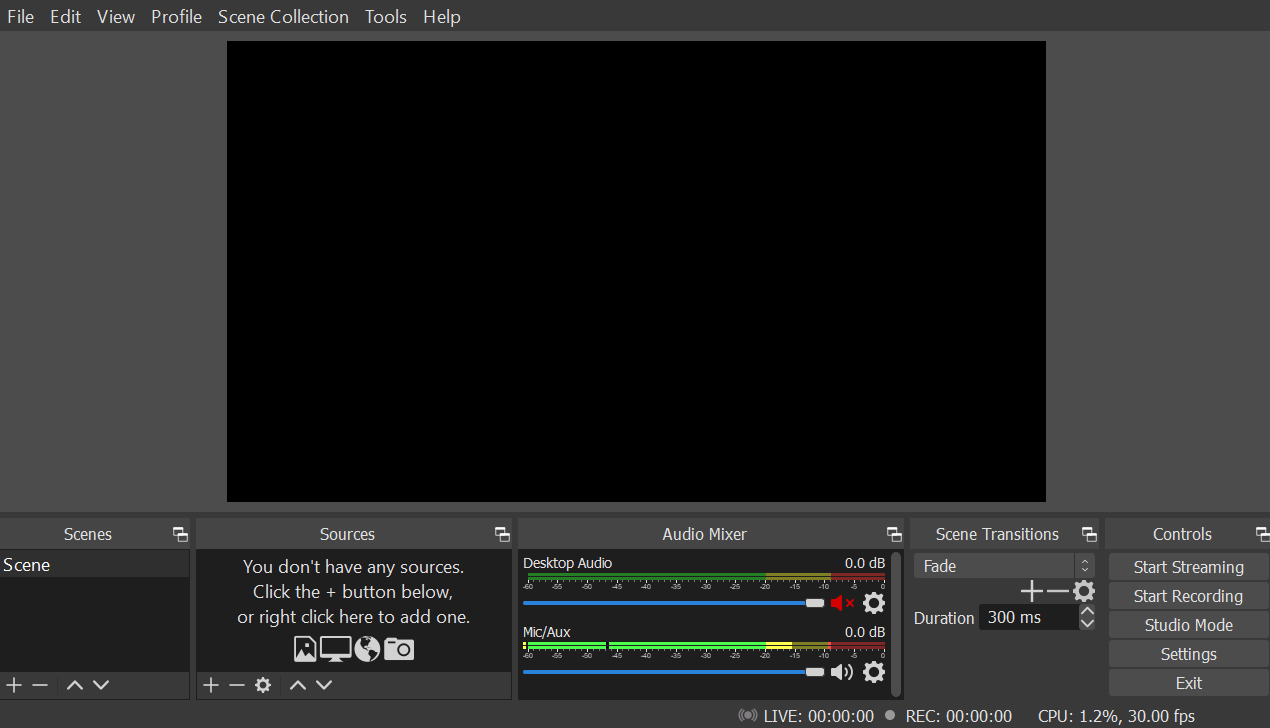The width and height of the screenshot is (1270, 728).
Task: Move source down with chevron arrow
Action: pyautogui.click(x=324, y=685)
